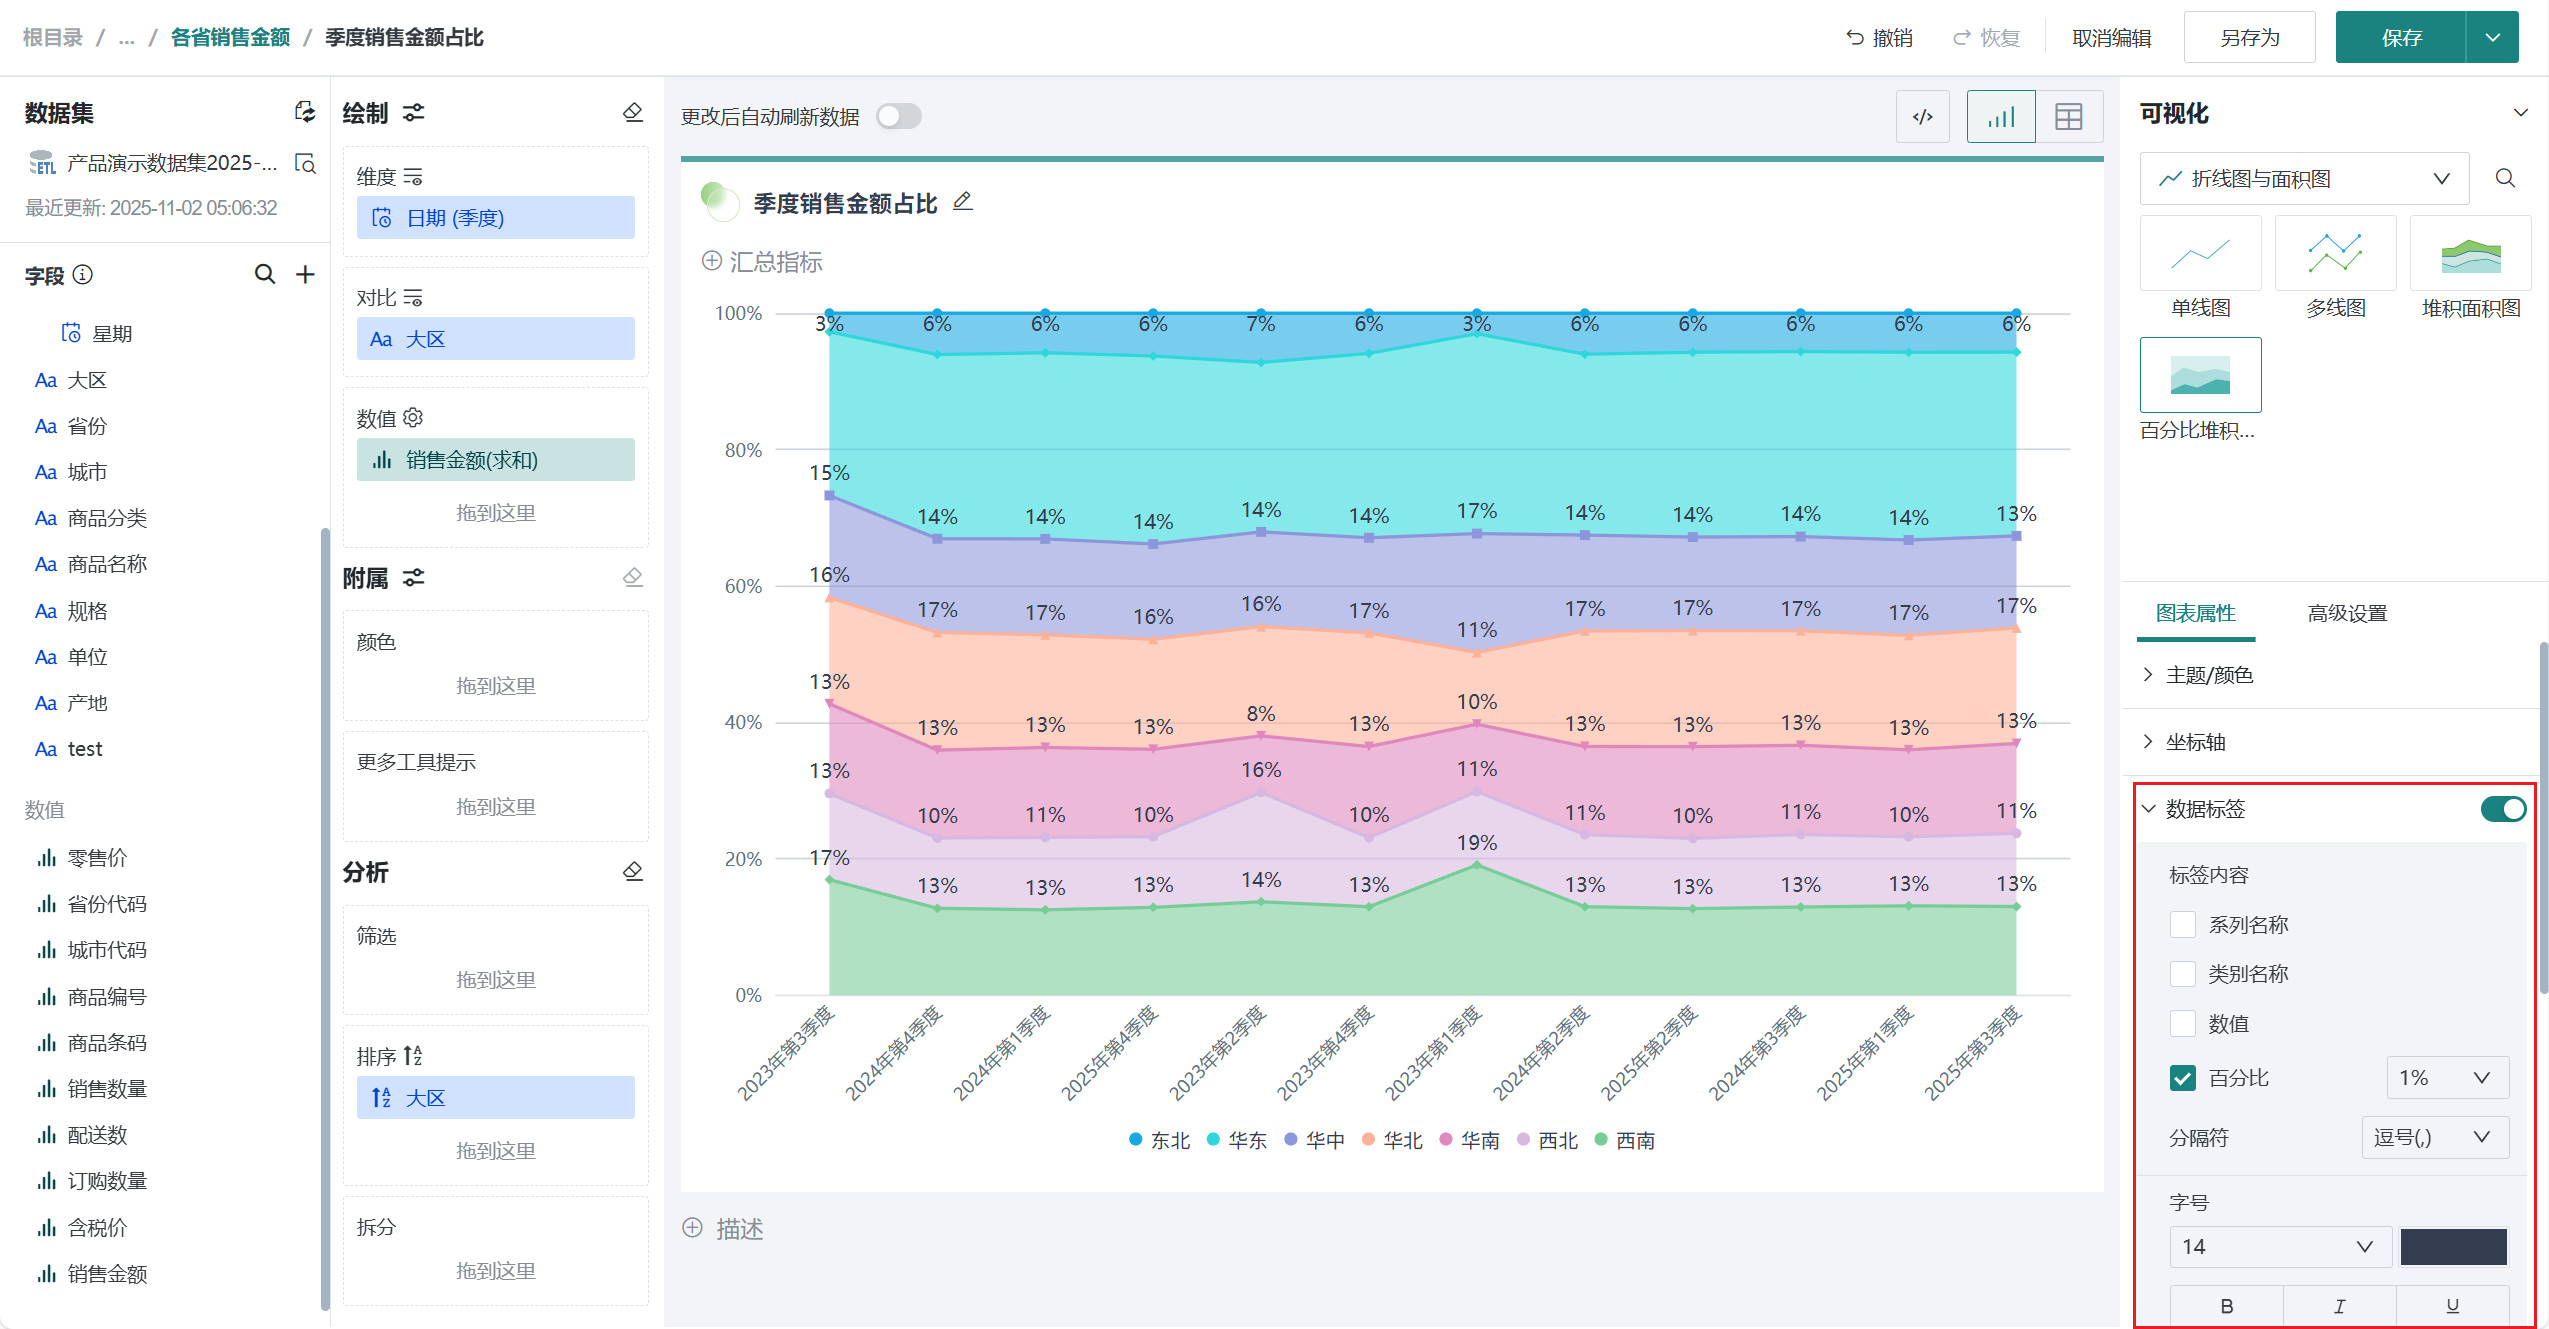Viewport: 2549px width, 1329px height.
Task: Click the 另存为 button
Action: [2248, 38]
